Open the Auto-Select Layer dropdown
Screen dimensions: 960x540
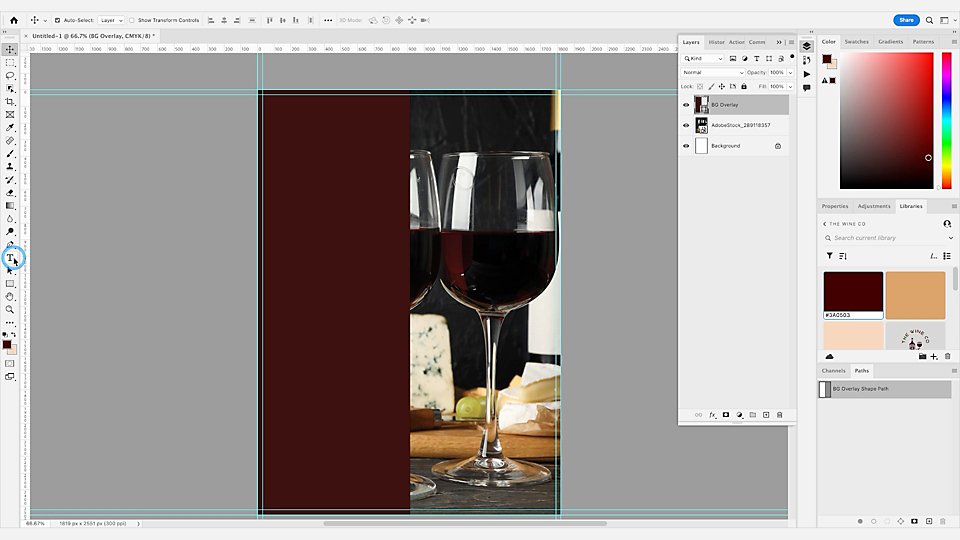[111, 20]
